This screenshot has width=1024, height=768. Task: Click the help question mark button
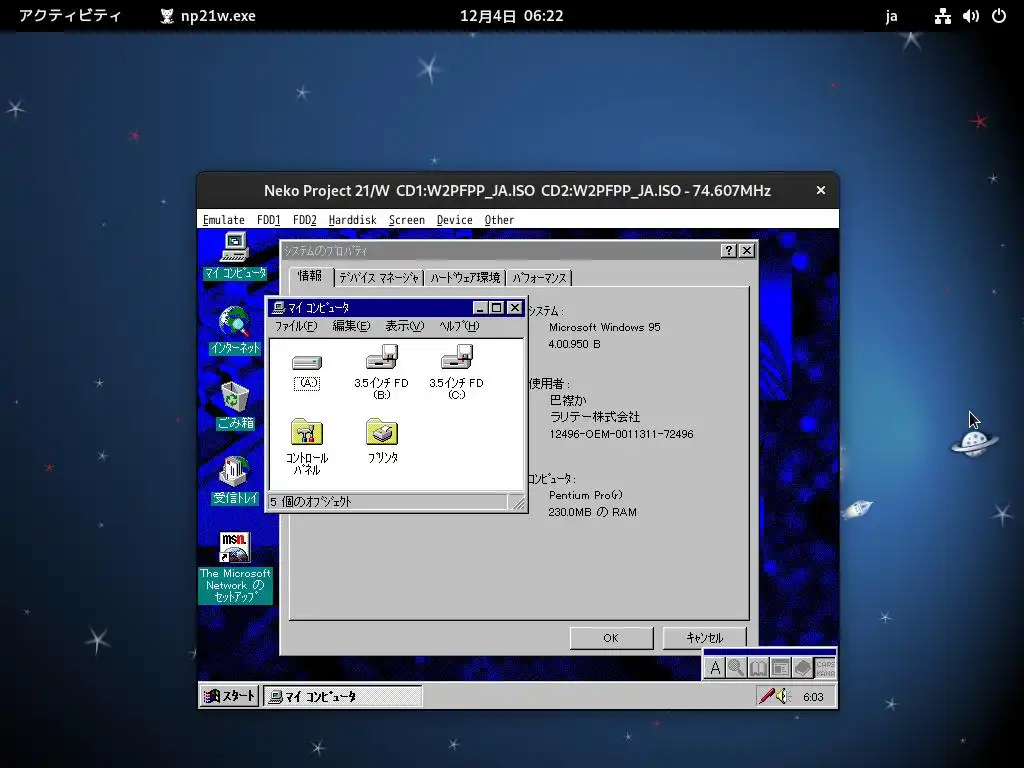coord(728,251)
